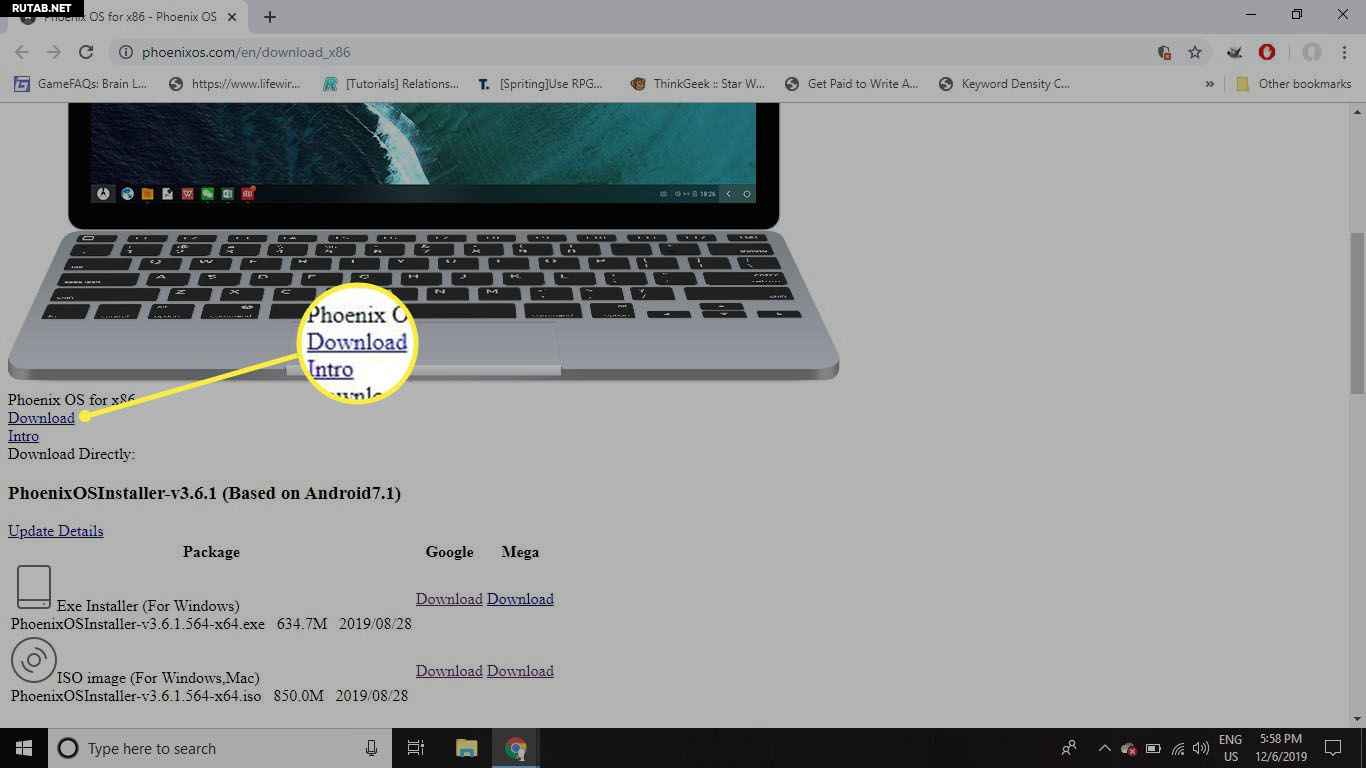This screenshot has height=768, width=1366.
Task: Click the ENG US language indicator
Action: click(x=1230, y=748)
